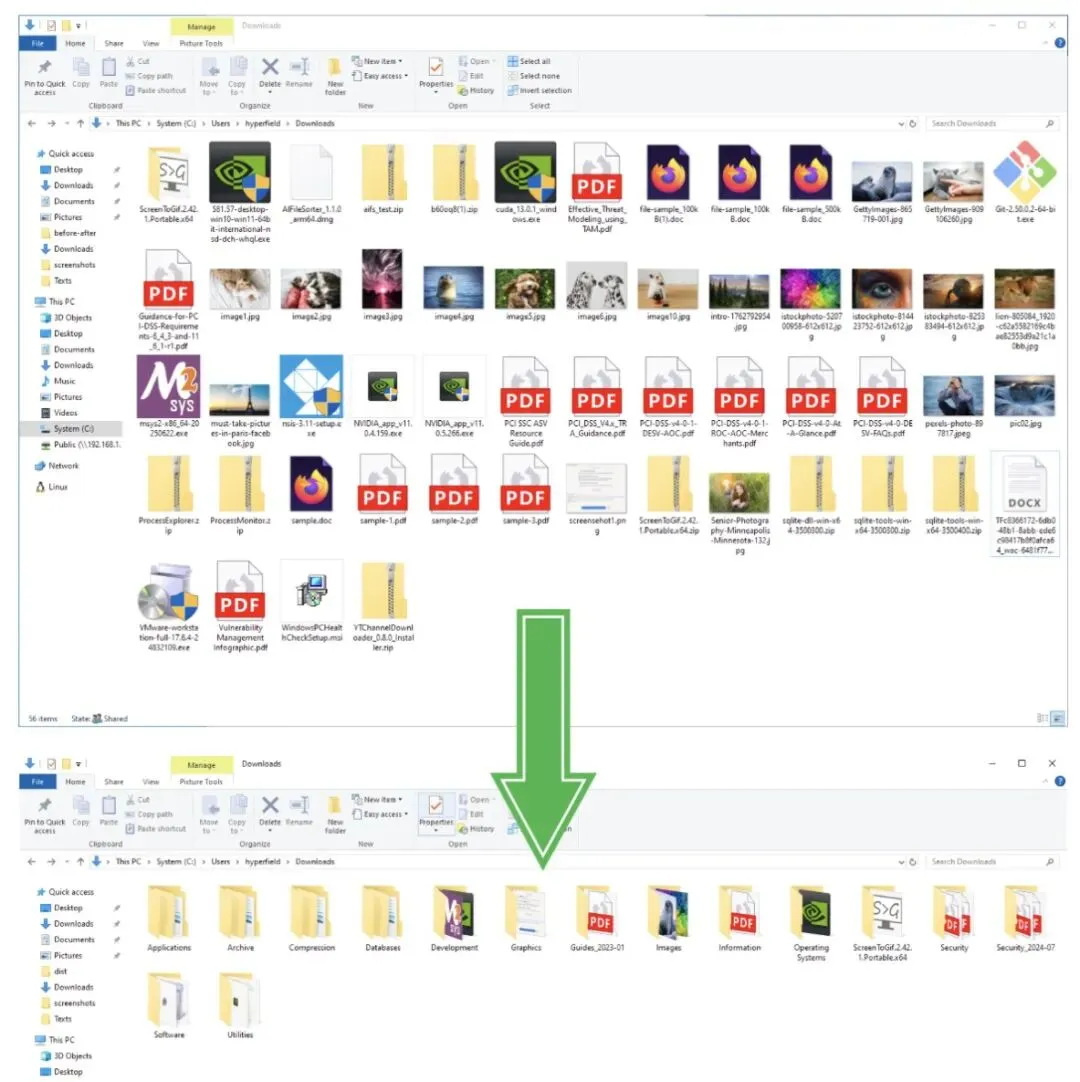
Task: Click hyperfield breadcrumb in top window address bar
Action: click(x=262, y=124)
